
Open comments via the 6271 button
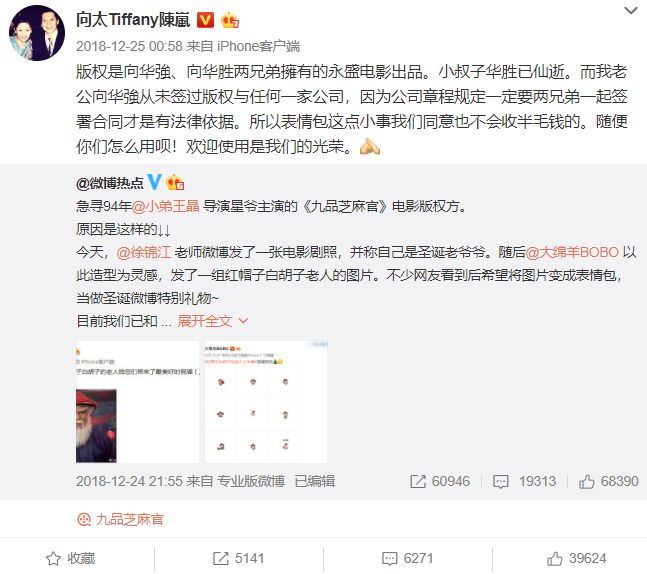(x=408, y=558)
